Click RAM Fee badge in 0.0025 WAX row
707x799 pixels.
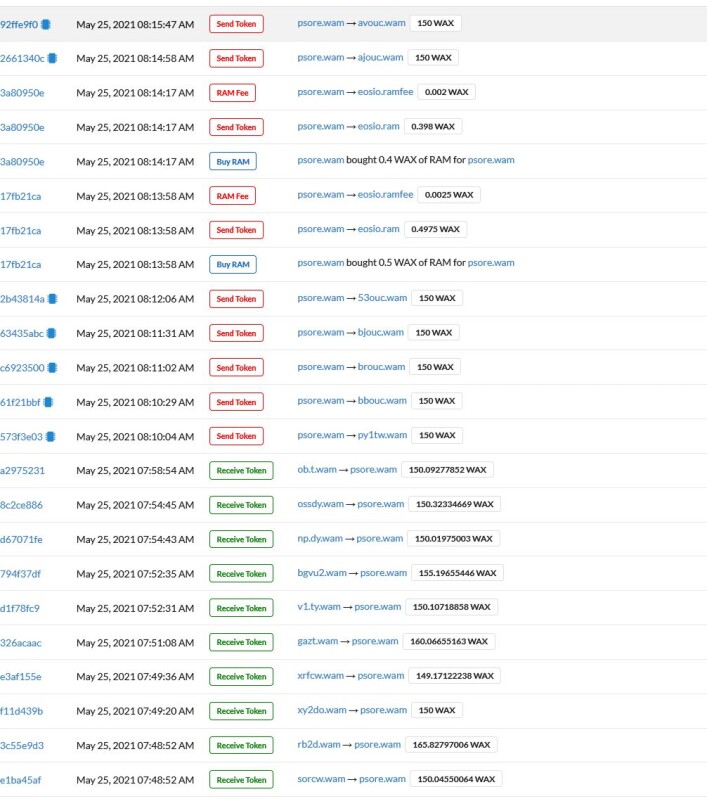(232, 196)
